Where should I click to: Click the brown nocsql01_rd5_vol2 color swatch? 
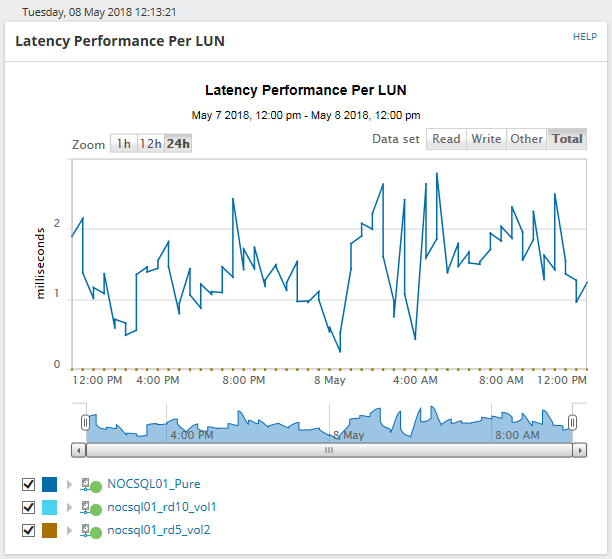tap(50, 531)
